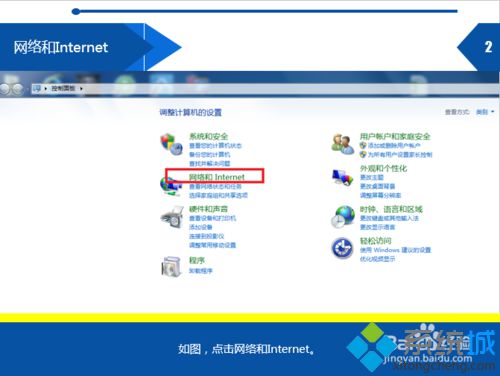
Task: Open the 程序 category heading
Action: pos(197,260)
